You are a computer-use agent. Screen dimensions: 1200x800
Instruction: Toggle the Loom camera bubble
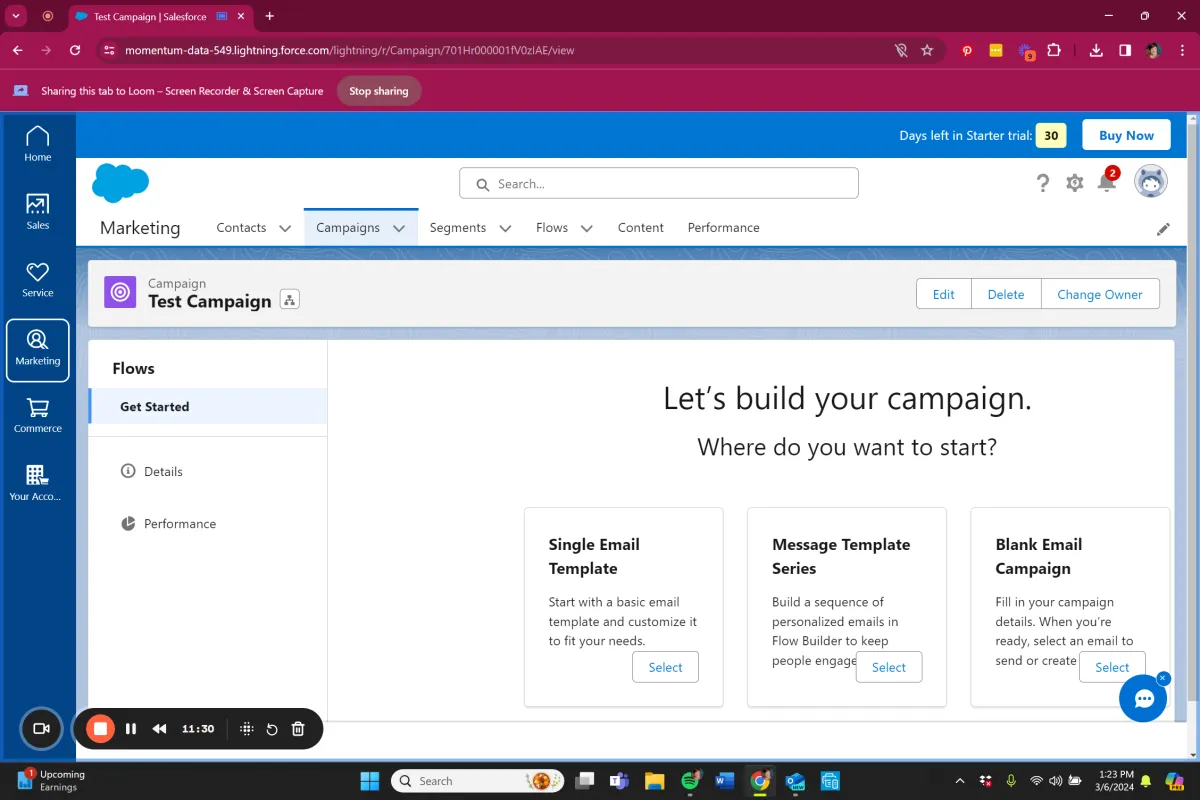[41, 729]
